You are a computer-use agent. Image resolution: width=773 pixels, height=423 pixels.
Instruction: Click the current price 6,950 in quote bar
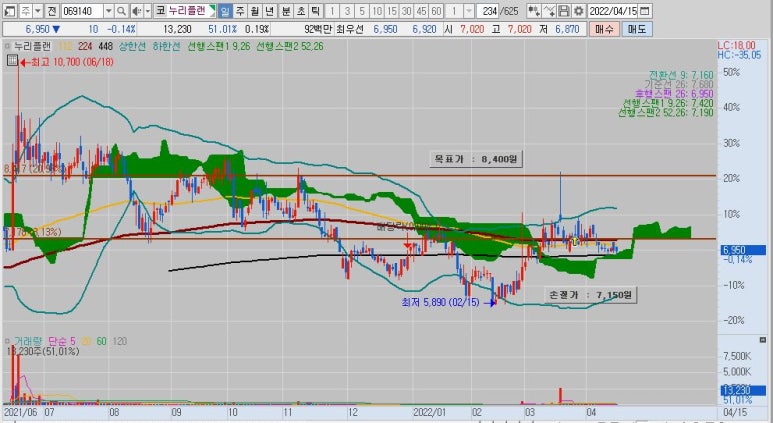38,29
